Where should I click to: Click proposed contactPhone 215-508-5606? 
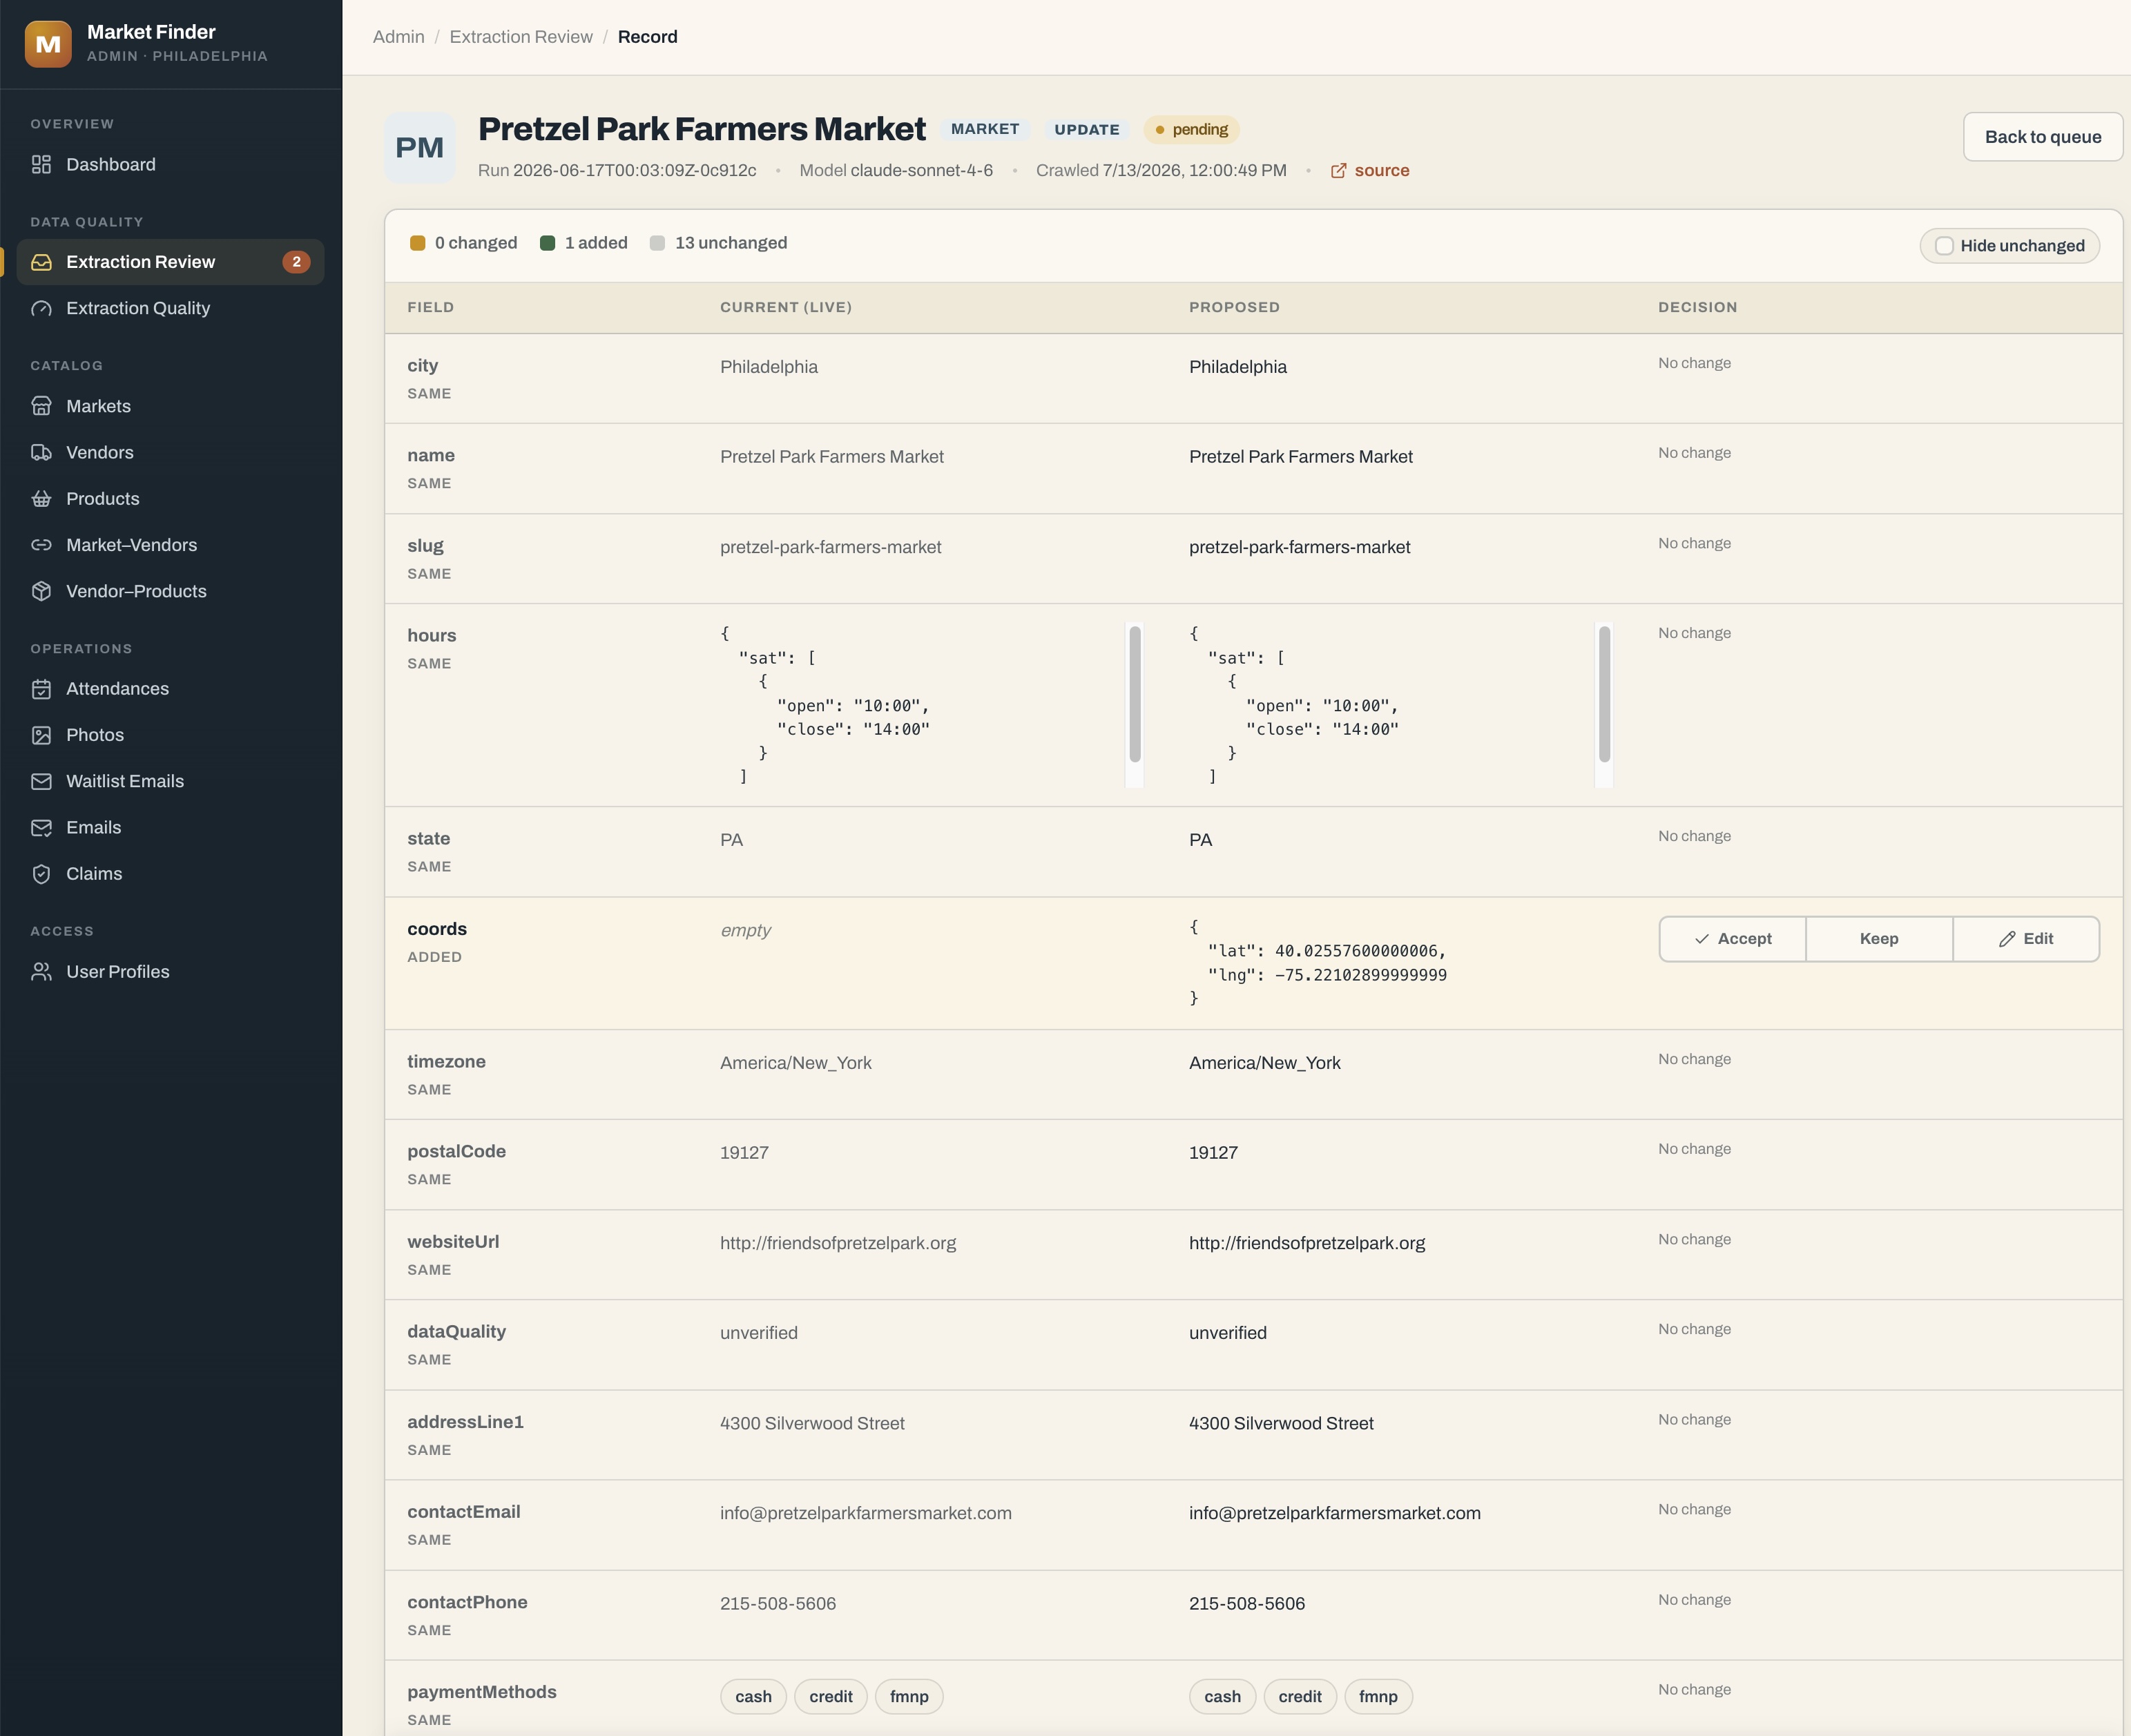[1247, 1603]
